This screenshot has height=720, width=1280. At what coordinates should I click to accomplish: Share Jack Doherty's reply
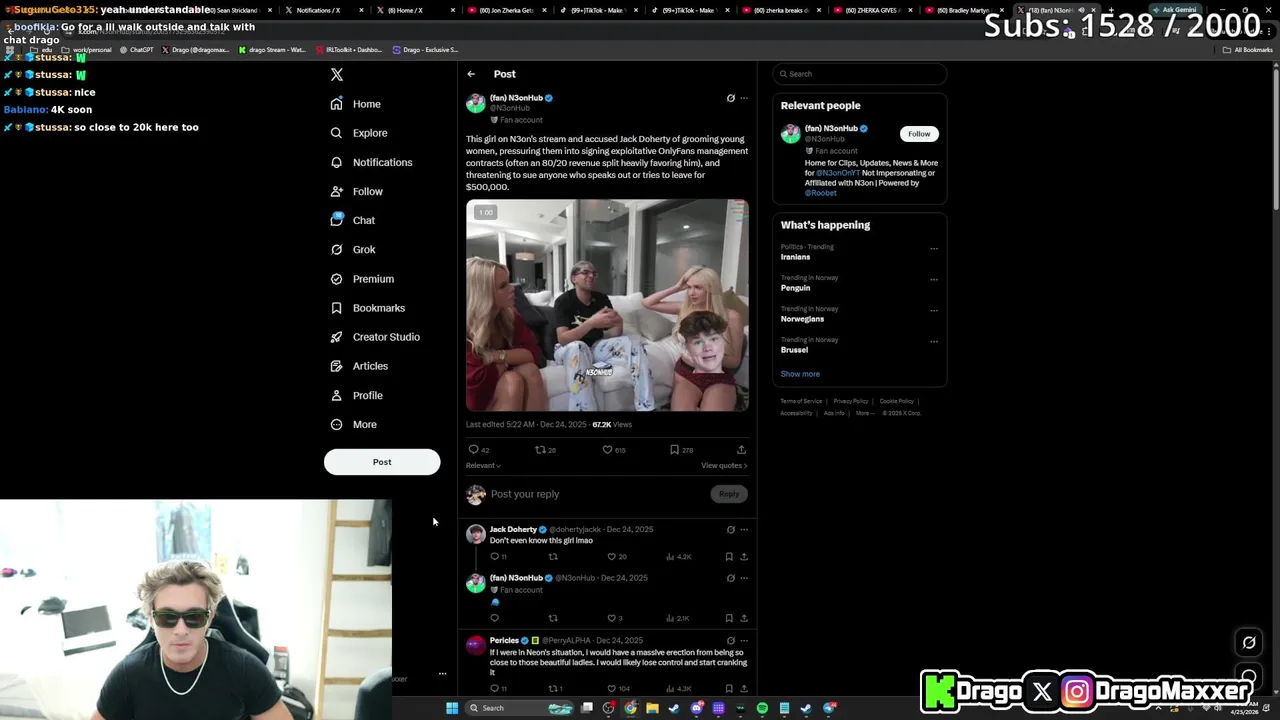[x=743, y=557]
